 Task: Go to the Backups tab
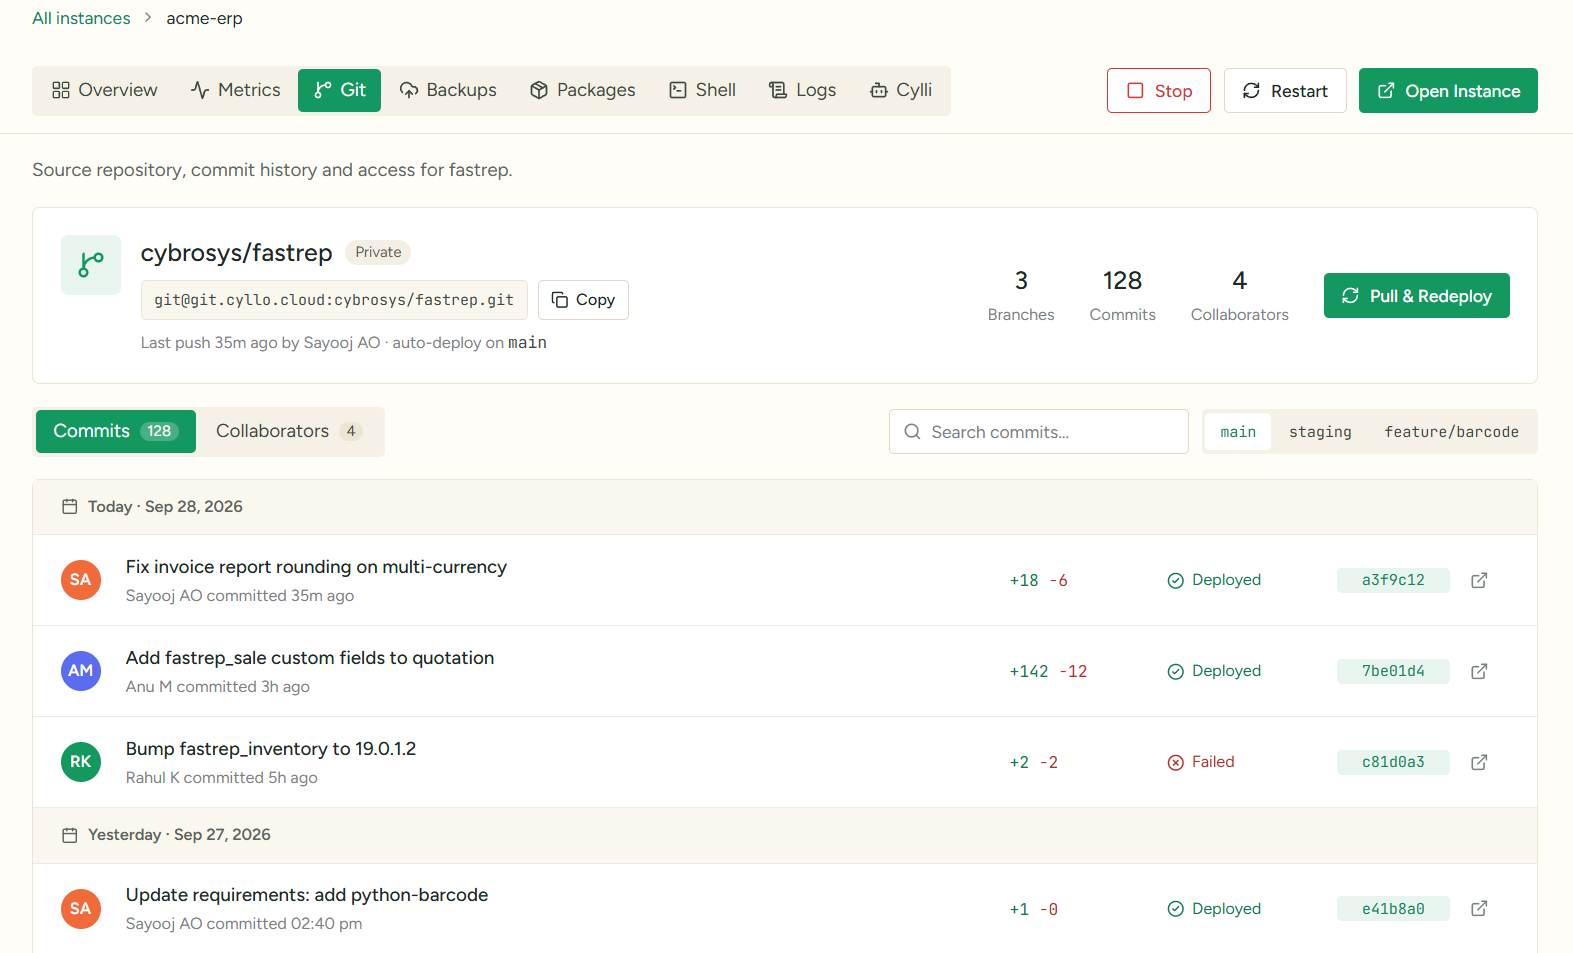tap(448, 90)
